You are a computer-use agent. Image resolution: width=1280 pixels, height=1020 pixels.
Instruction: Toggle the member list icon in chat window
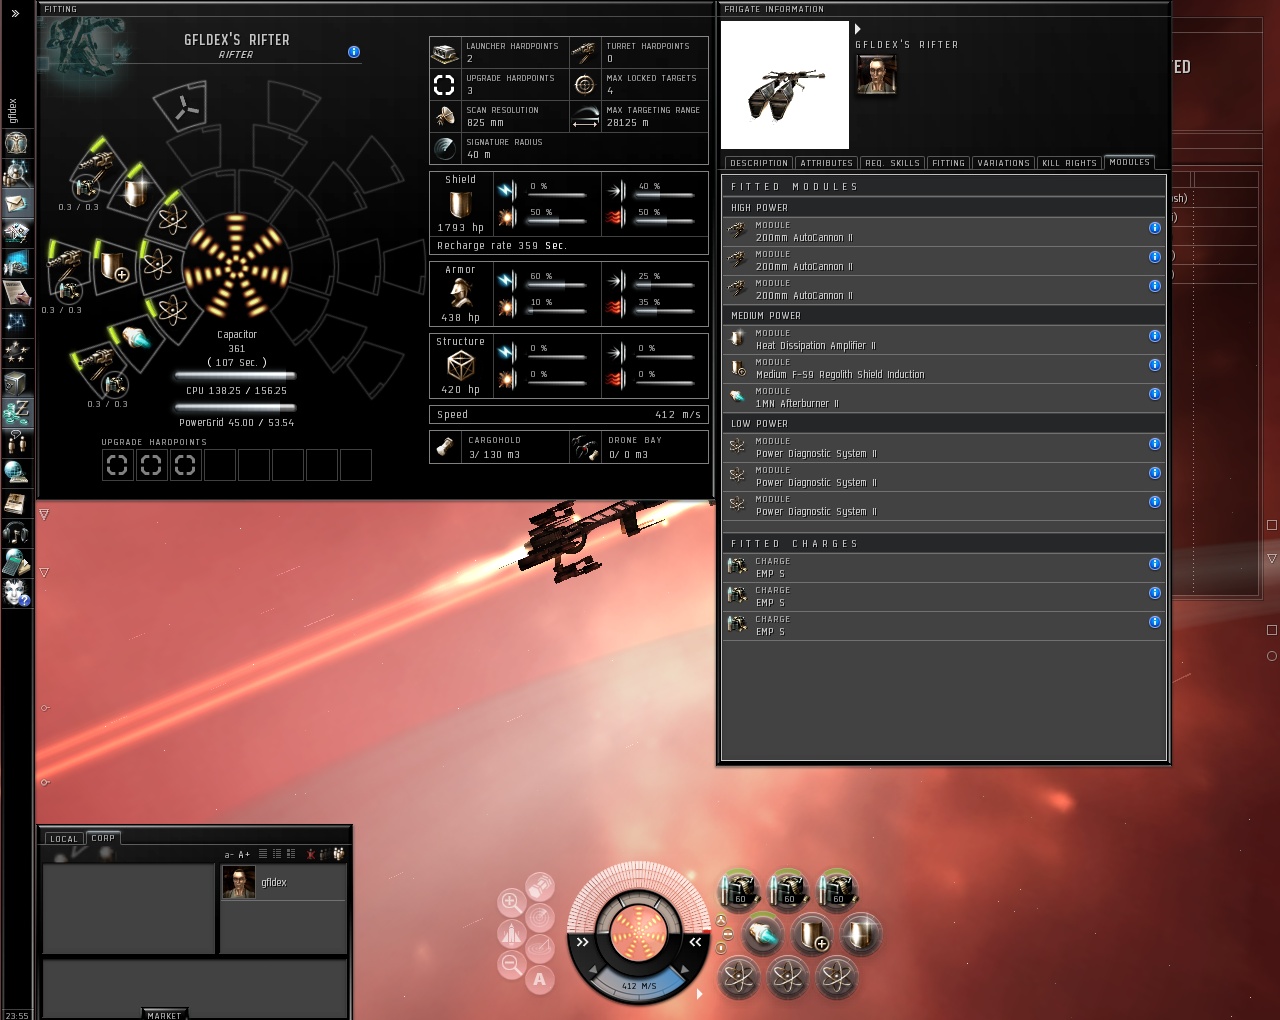click(339, 854)
